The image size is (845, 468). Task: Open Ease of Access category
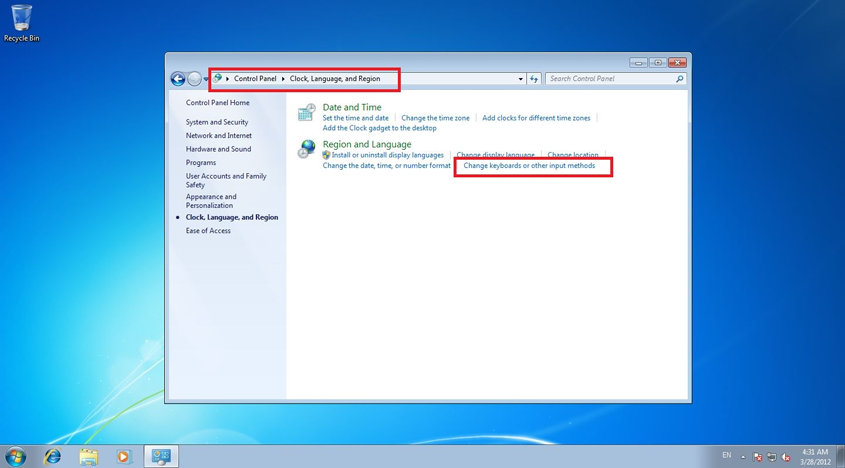coord(208,231)
